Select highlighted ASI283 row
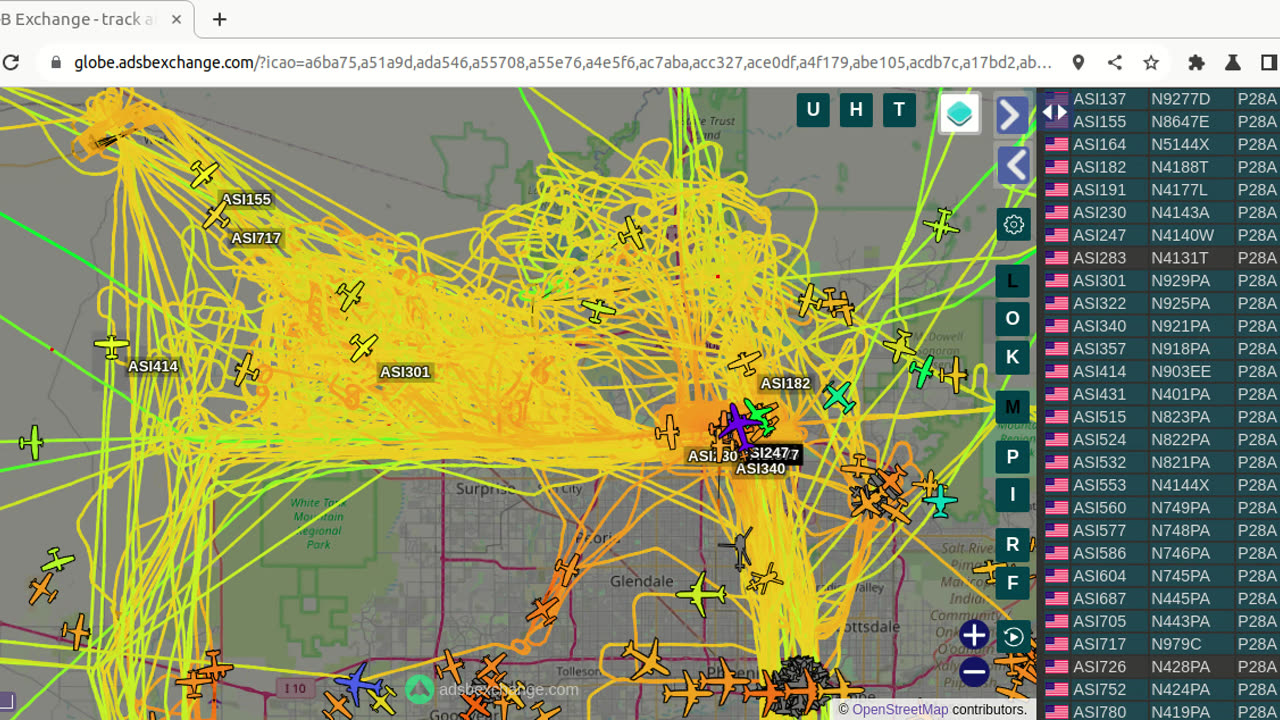This screenshot has height=720, width=1280. [x=1160, y=258]
